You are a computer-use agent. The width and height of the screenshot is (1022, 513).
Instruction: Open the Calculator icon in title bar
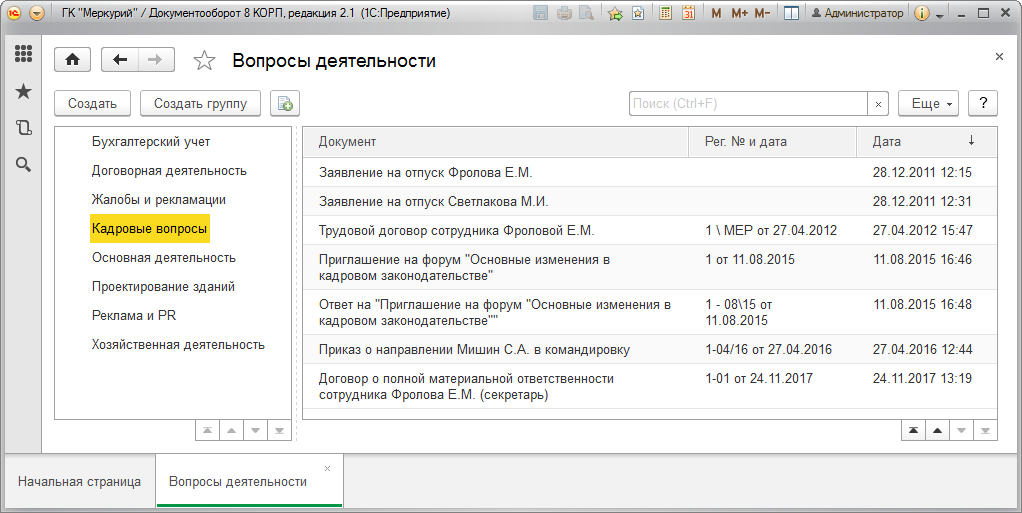tap(665, 13)
